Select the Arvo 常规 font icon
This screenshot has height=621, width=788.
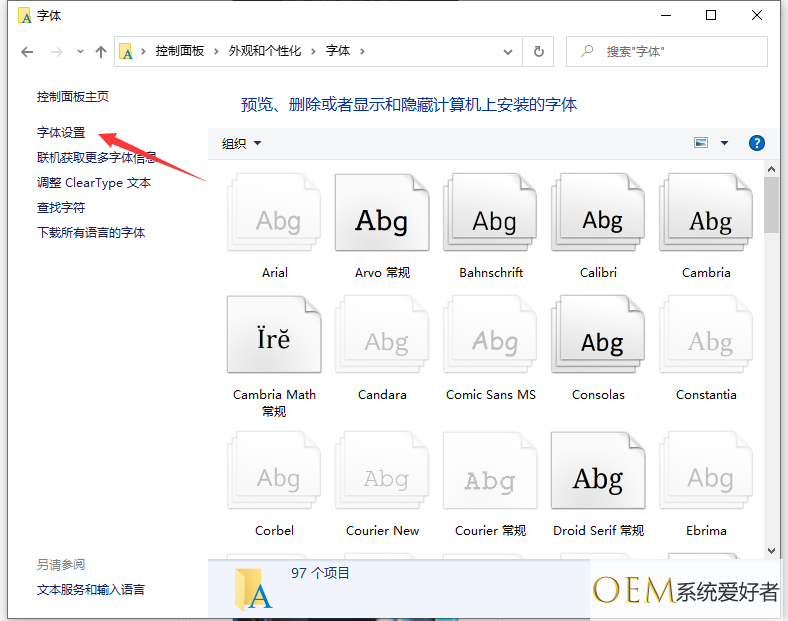coord(382,213)
